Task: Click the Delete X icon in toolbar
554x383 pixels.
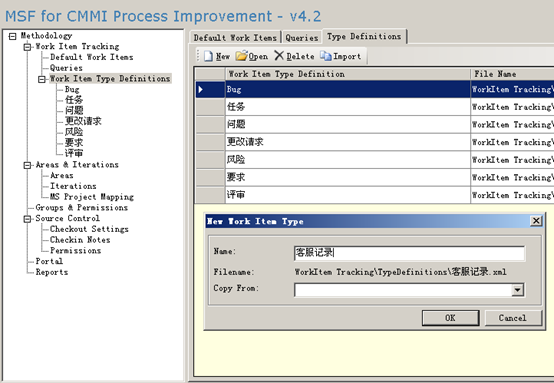Action: click(x=279, y=55)
